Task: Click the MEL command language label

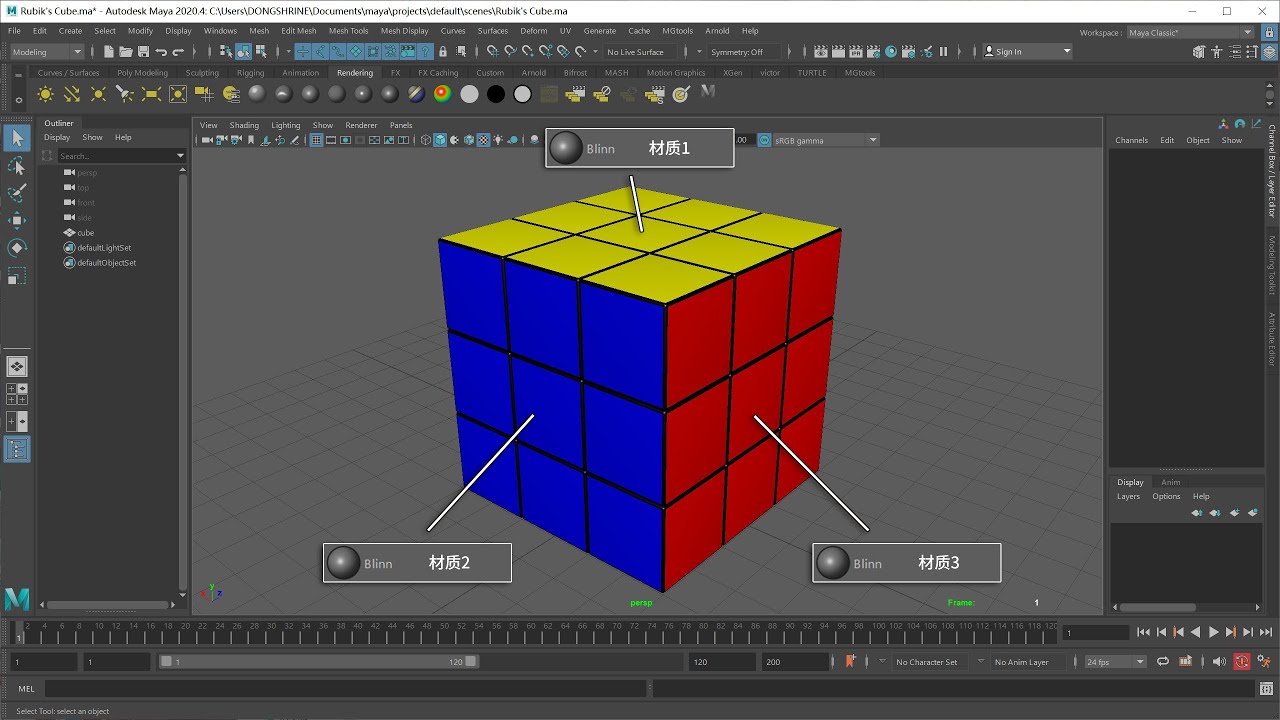Action: 26,688
